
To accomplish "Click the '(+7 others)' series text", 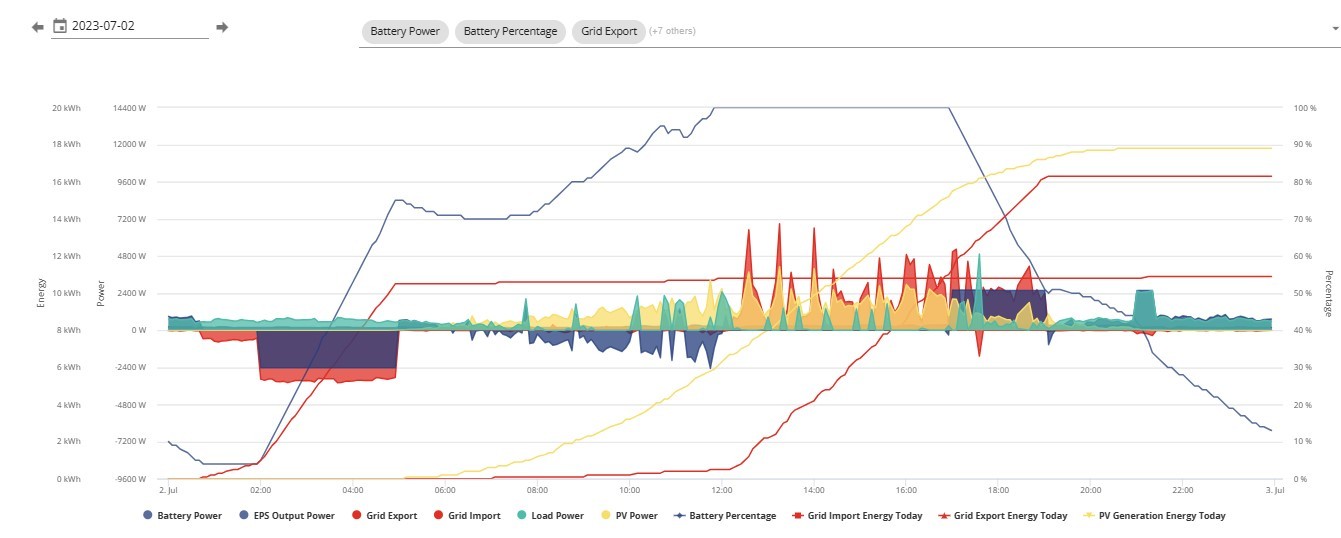I will click(x=672, y=31).
